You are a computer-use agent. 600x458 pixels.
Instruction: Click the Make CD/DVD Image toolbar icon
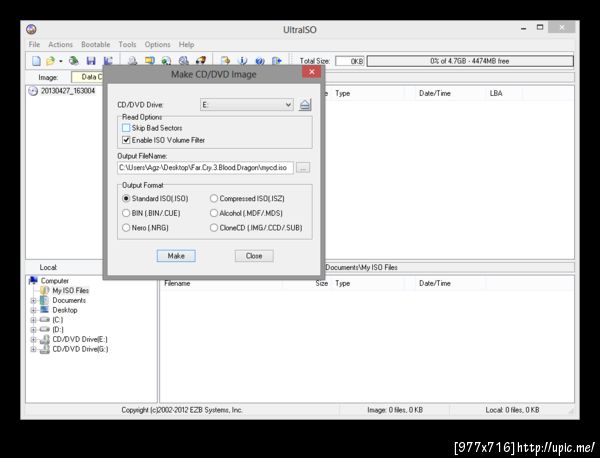click(x=132, y=61)
